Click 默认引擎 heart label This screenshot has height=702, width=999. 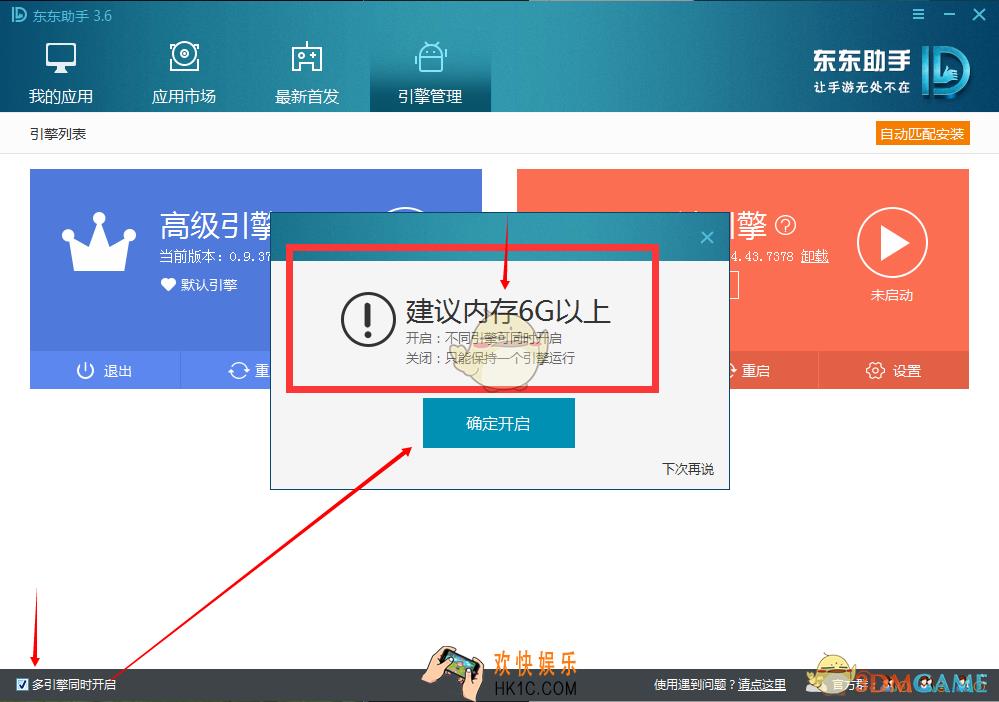[199, 285]
